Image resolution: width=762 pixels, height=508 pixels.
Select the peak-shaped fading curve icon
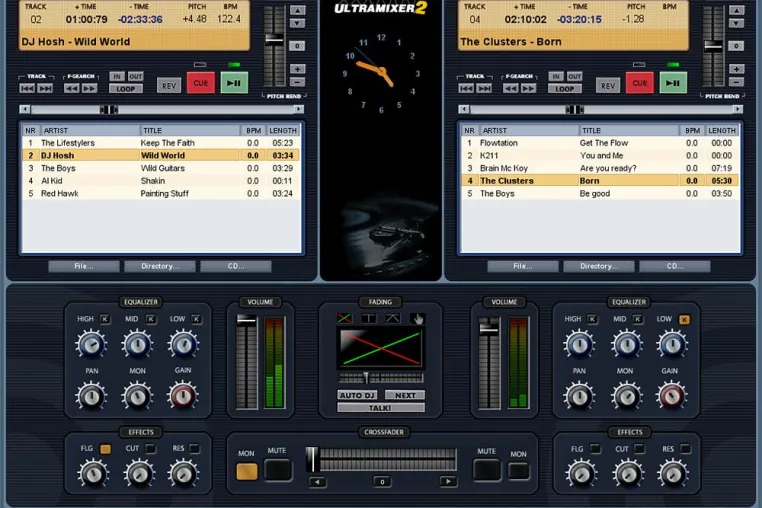click(x=393, y=318)
